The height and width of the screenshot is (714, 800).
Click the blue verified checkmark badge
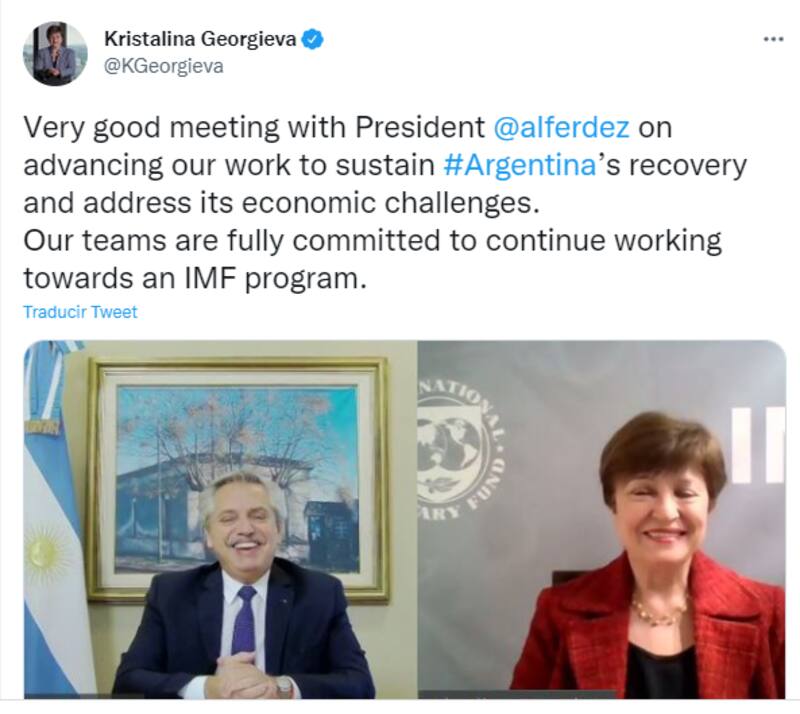[x=312, y=39]
